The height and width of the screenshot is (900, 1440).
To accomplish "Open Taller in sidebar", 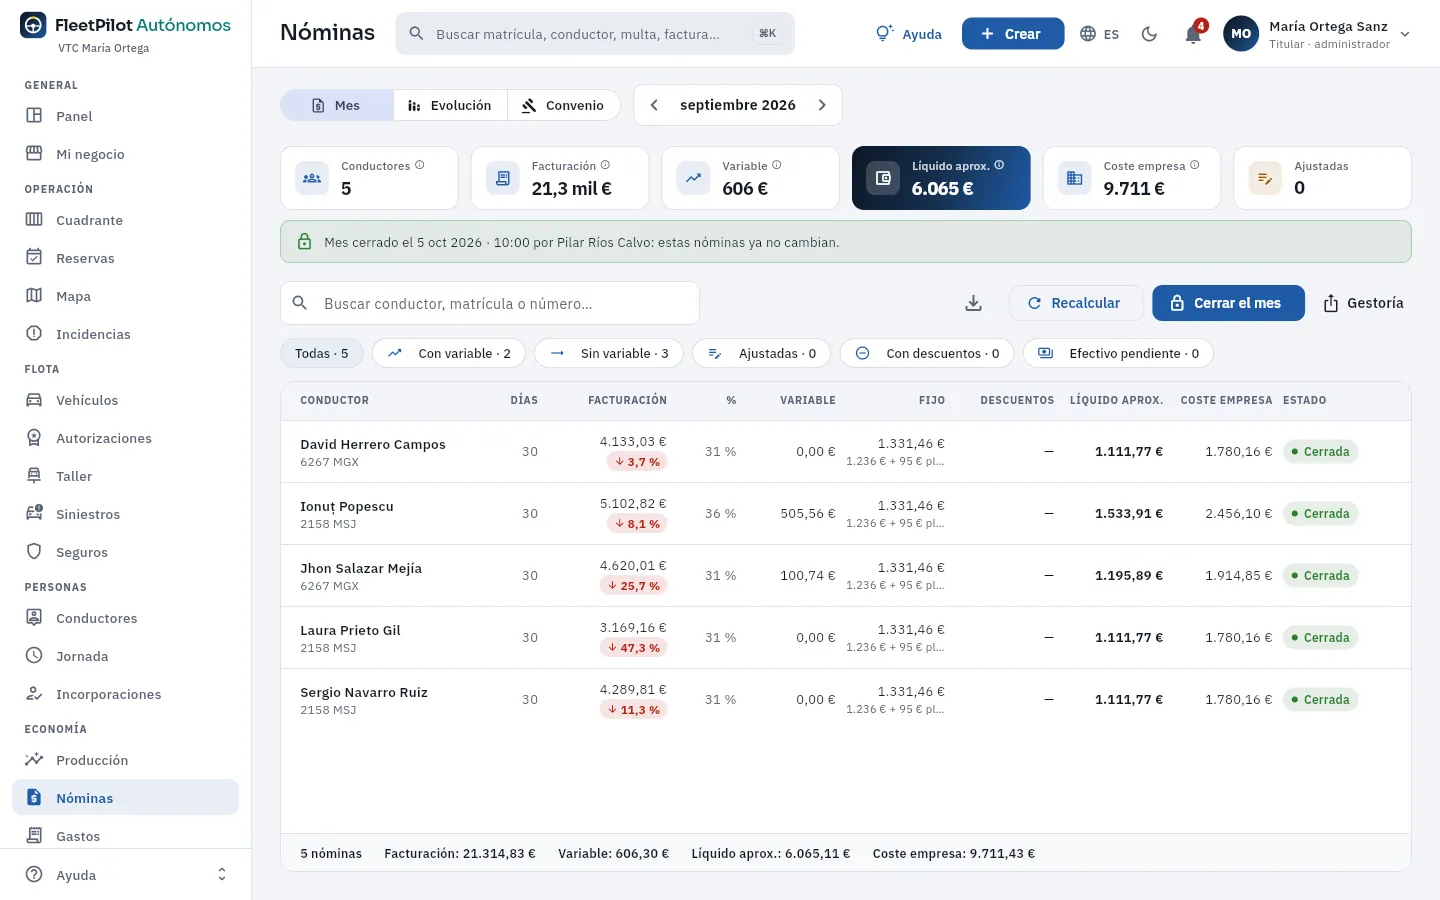I will [x=125, y=476].
